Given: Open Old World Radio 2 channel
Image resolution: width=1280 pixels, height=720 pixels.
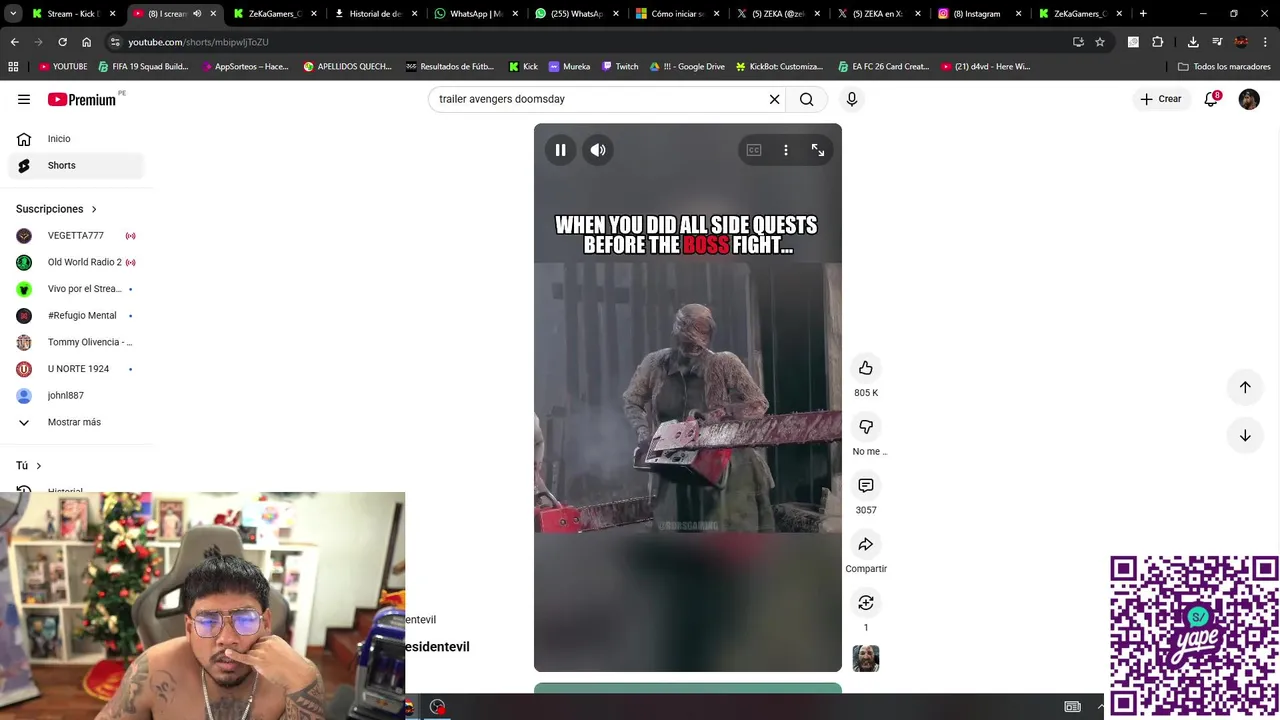Looking at the screenshot, I should click(x=76, y=262).
